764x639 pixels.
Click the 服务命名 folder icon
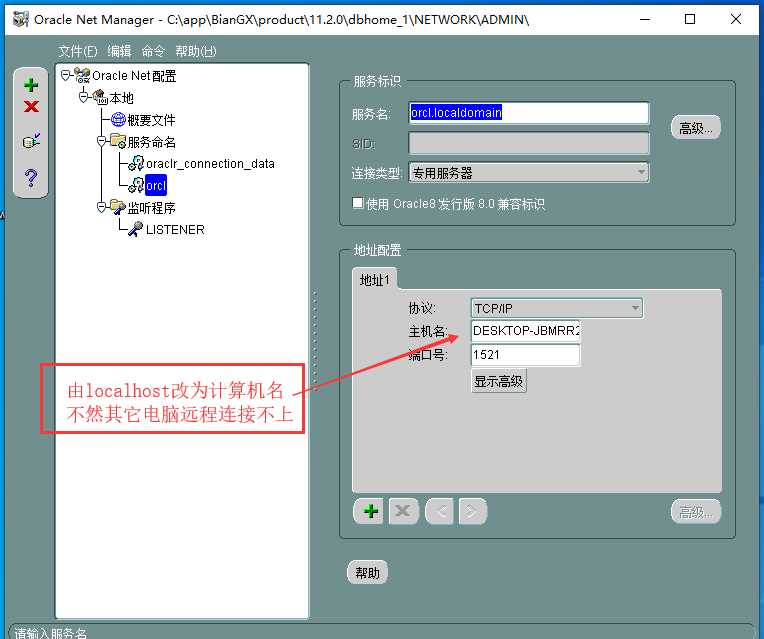coord(118,141)
